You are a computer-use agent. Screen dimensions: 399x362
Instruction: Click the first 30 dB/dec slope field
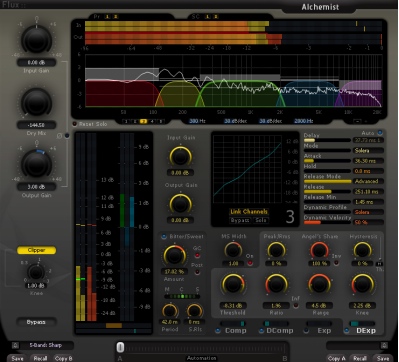pyautogui.click(x=235, y=121)
